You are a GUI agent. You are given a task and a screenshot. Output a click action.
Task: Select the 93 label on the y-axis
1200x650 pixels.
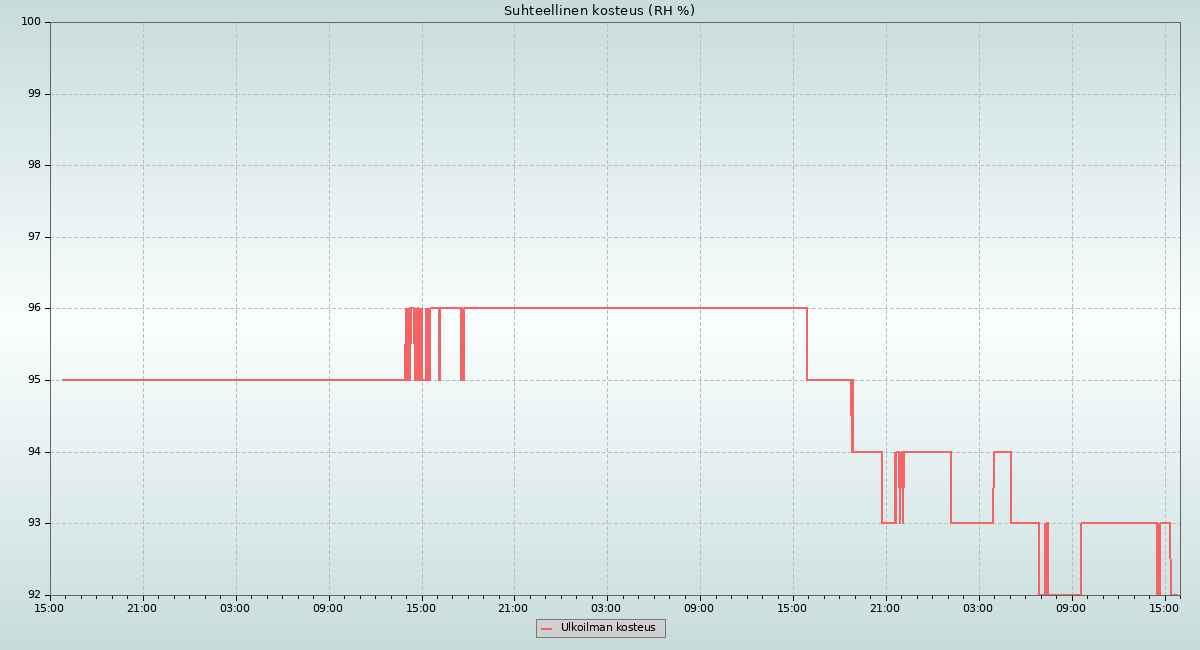(34, 523)
